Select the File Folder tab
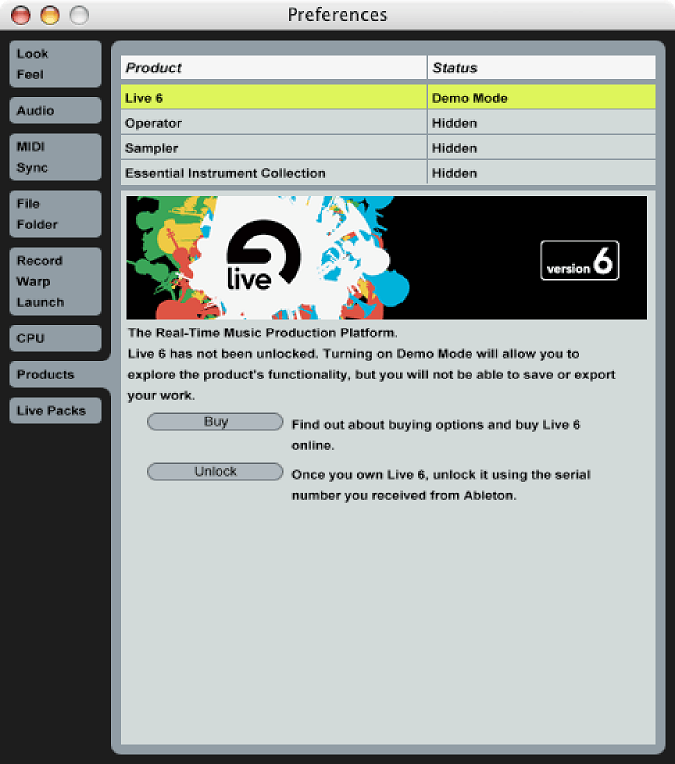 (55, 214)
